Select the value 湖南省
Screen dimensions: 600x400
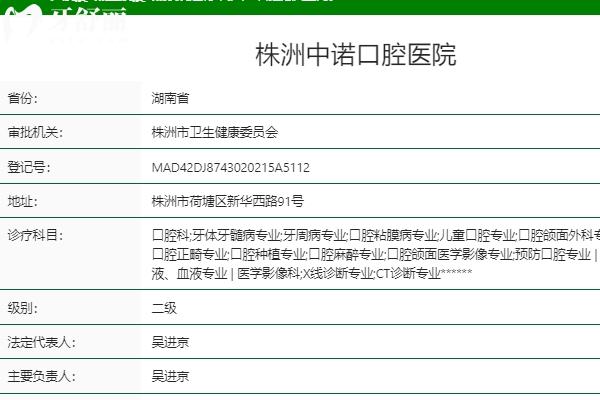(x=170, y=98)
